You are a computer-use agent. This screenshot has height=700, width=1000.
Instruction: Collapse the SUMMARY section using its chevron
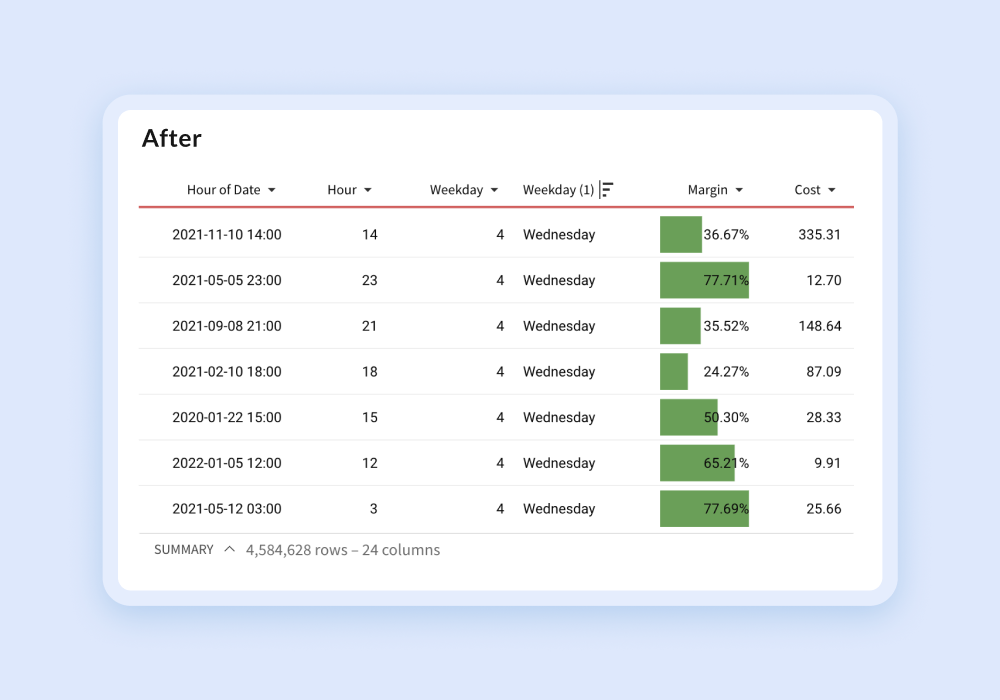click(x=227, y=549)
